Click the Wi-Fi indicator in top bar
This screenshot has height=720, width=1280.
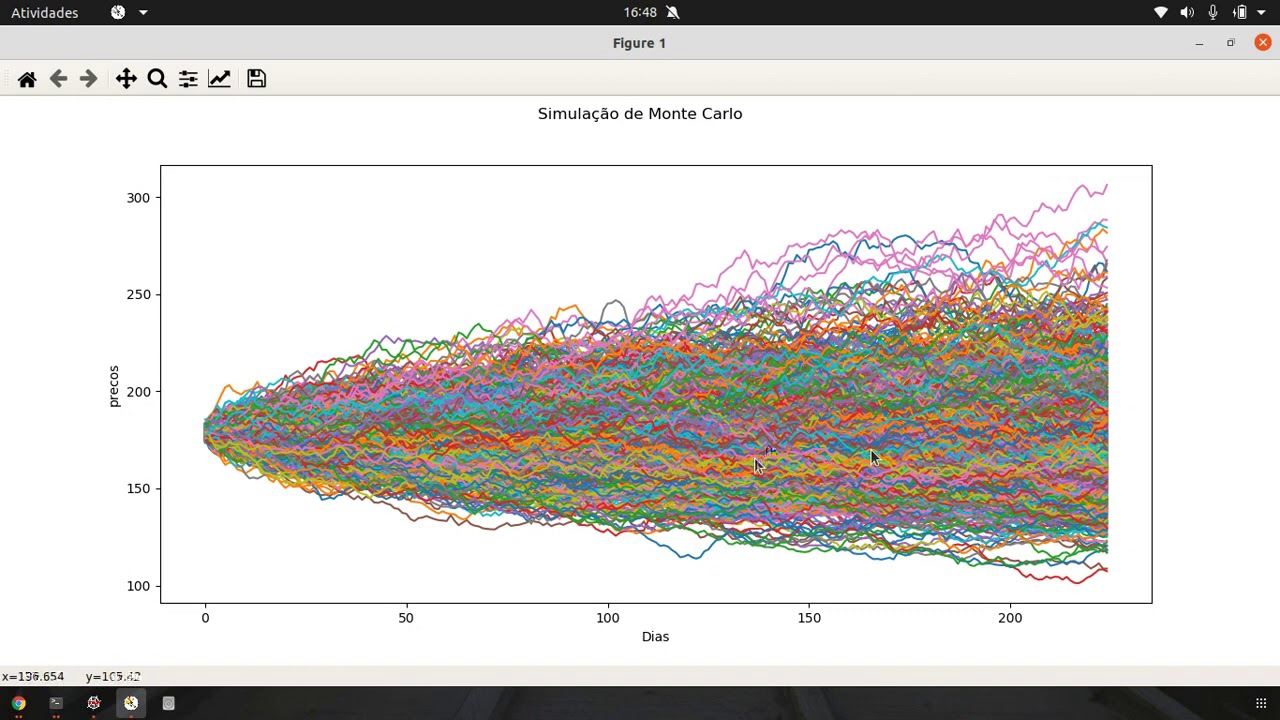pyautogui.click(x=1161, y=12)
